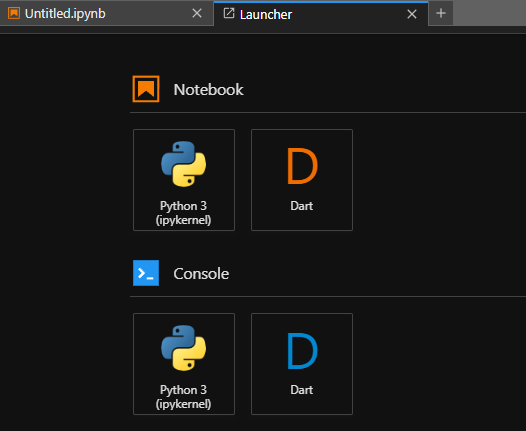Create a new Dart notebook
This screenshot has width=526, height=431.
(302, 180)
